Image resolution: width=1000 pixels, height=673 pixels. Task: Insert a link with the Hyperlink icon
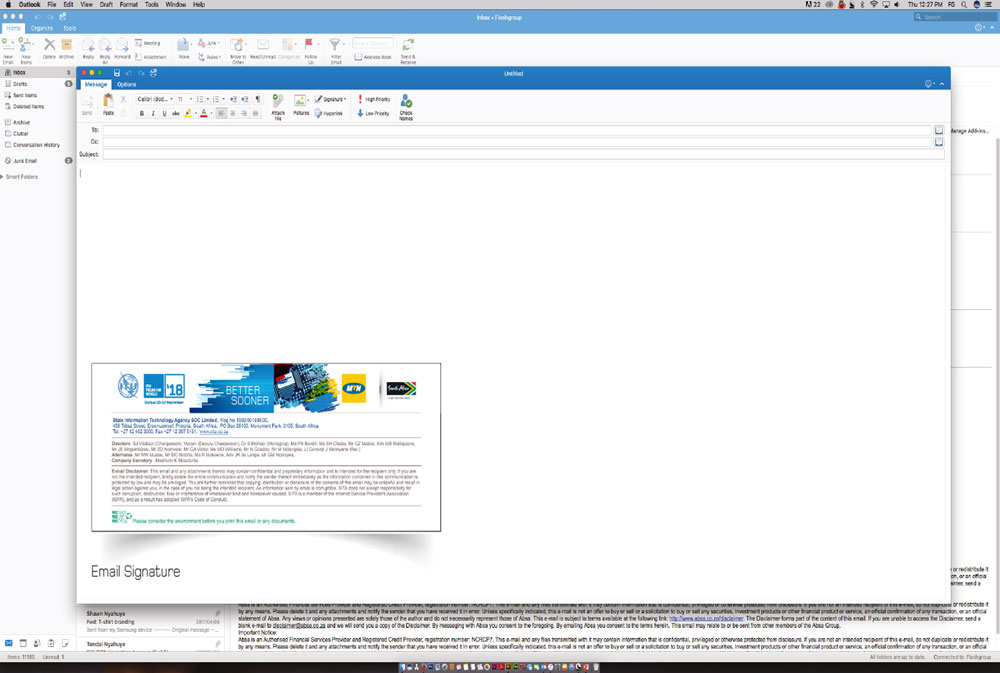(x=329, y=114)
